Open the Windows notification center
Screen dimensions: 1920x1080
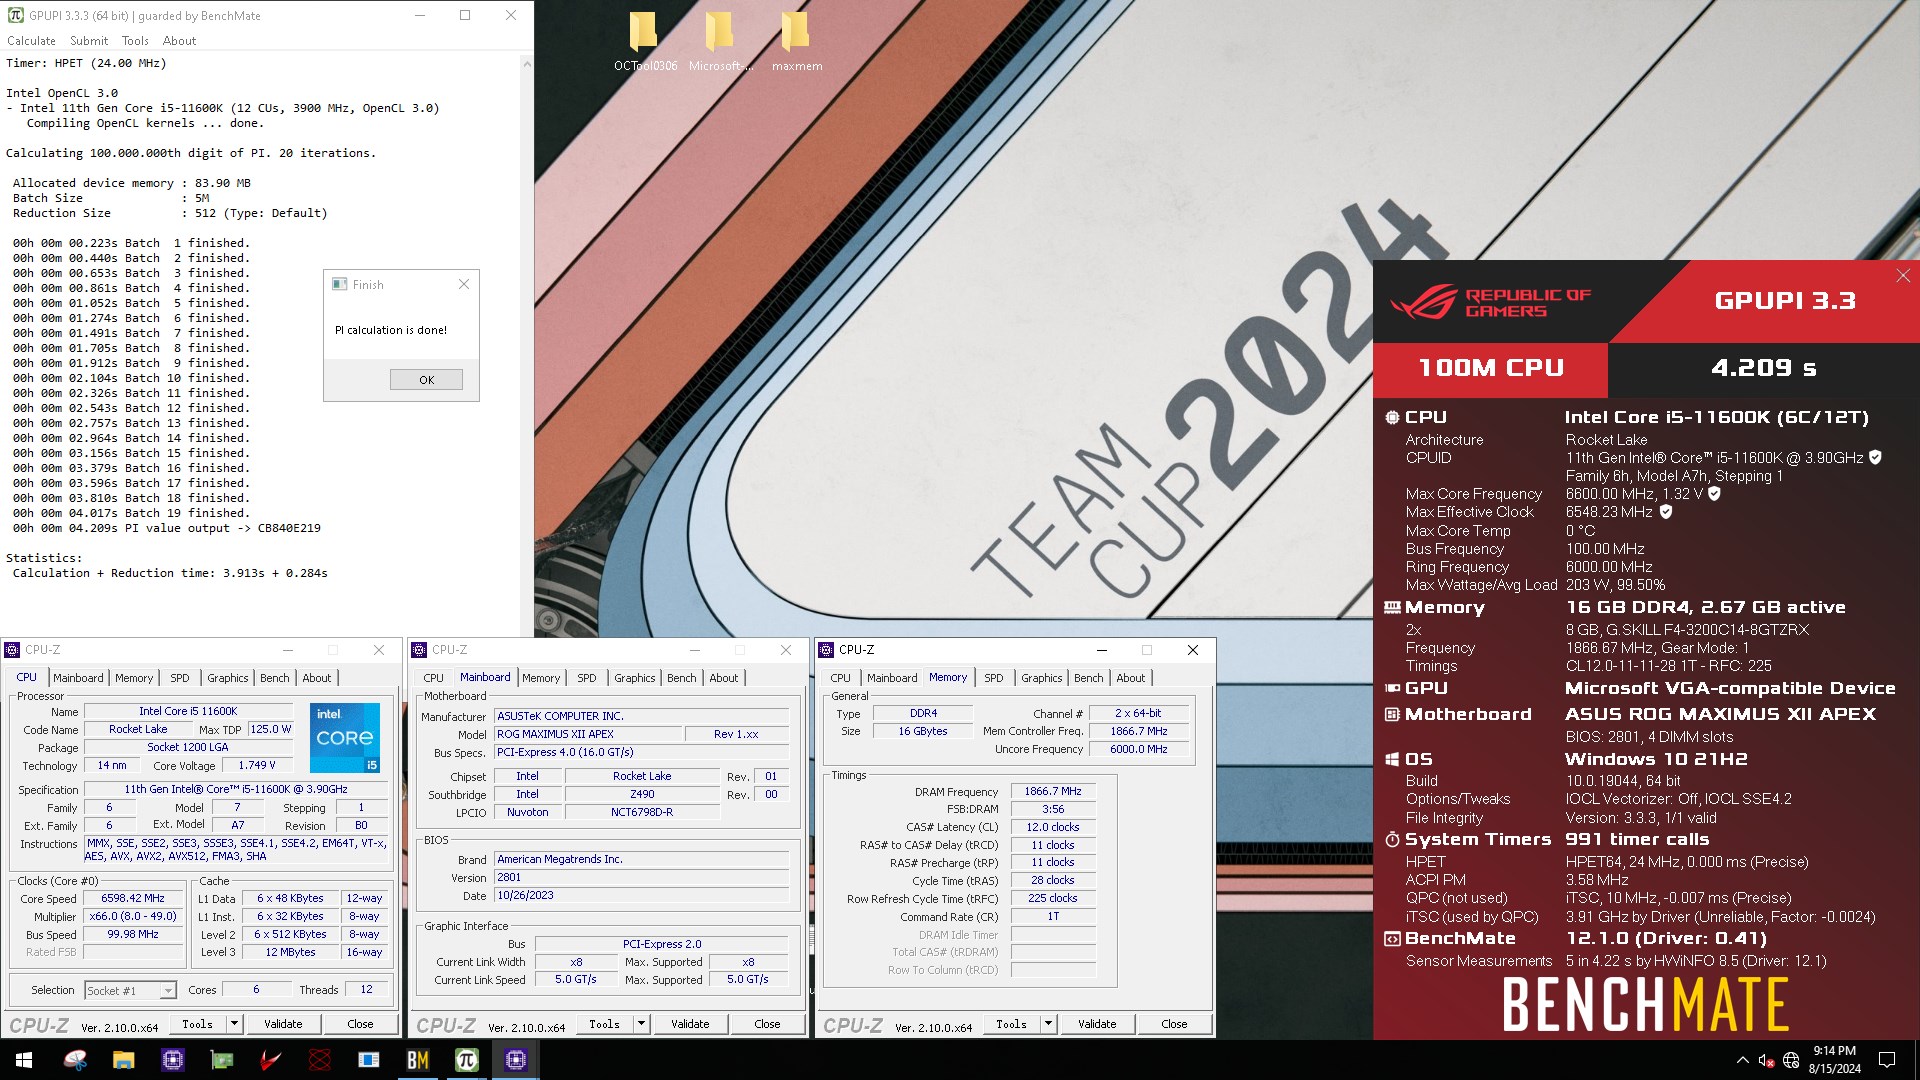(1887, 1060)
